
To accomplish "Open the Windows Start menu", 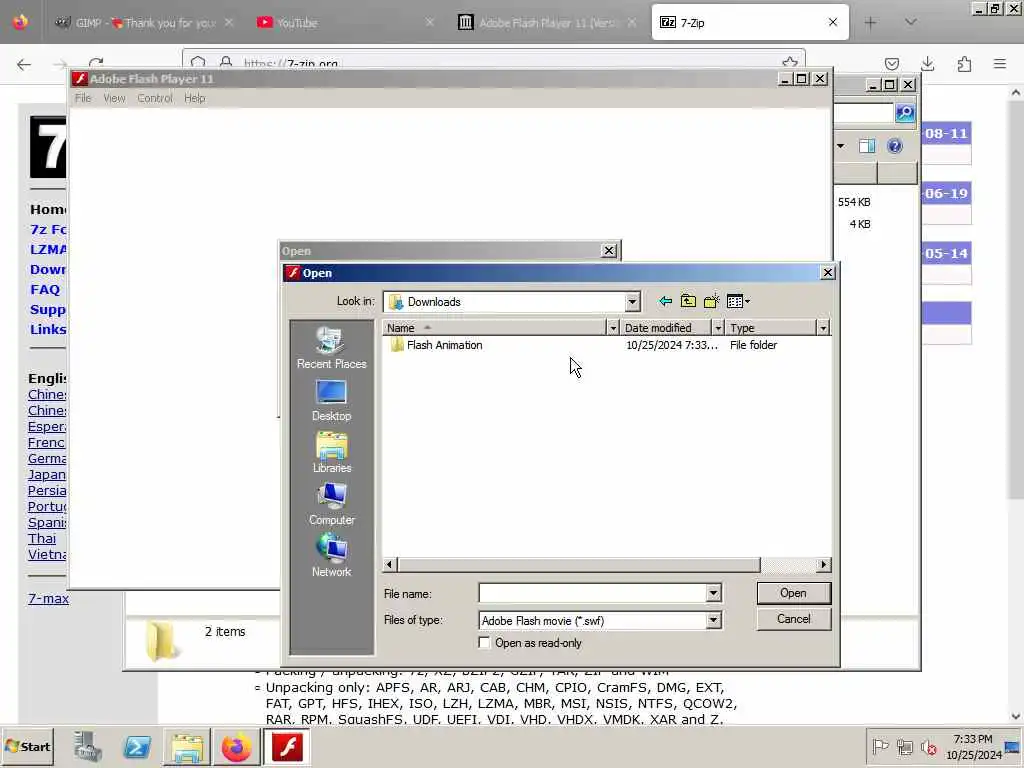I will click(x=27, y=746).
